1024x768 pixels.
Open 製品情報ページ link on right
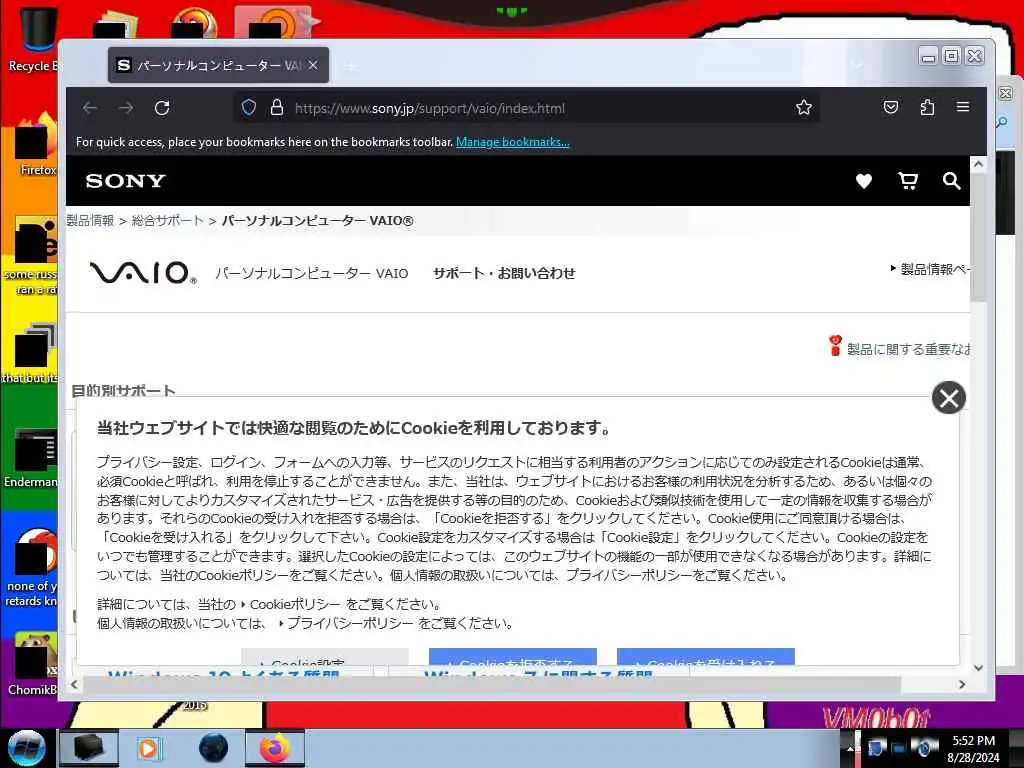coord(930,269)
